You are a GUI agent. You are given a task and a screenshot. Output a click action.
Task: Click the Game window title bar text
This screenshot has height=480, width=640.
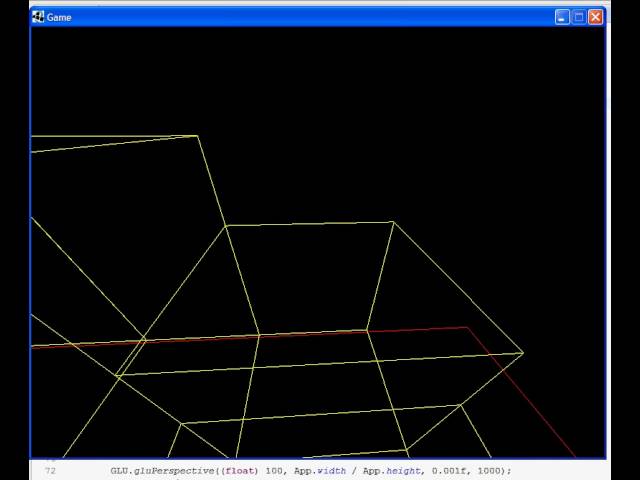[x=59, y=18]
